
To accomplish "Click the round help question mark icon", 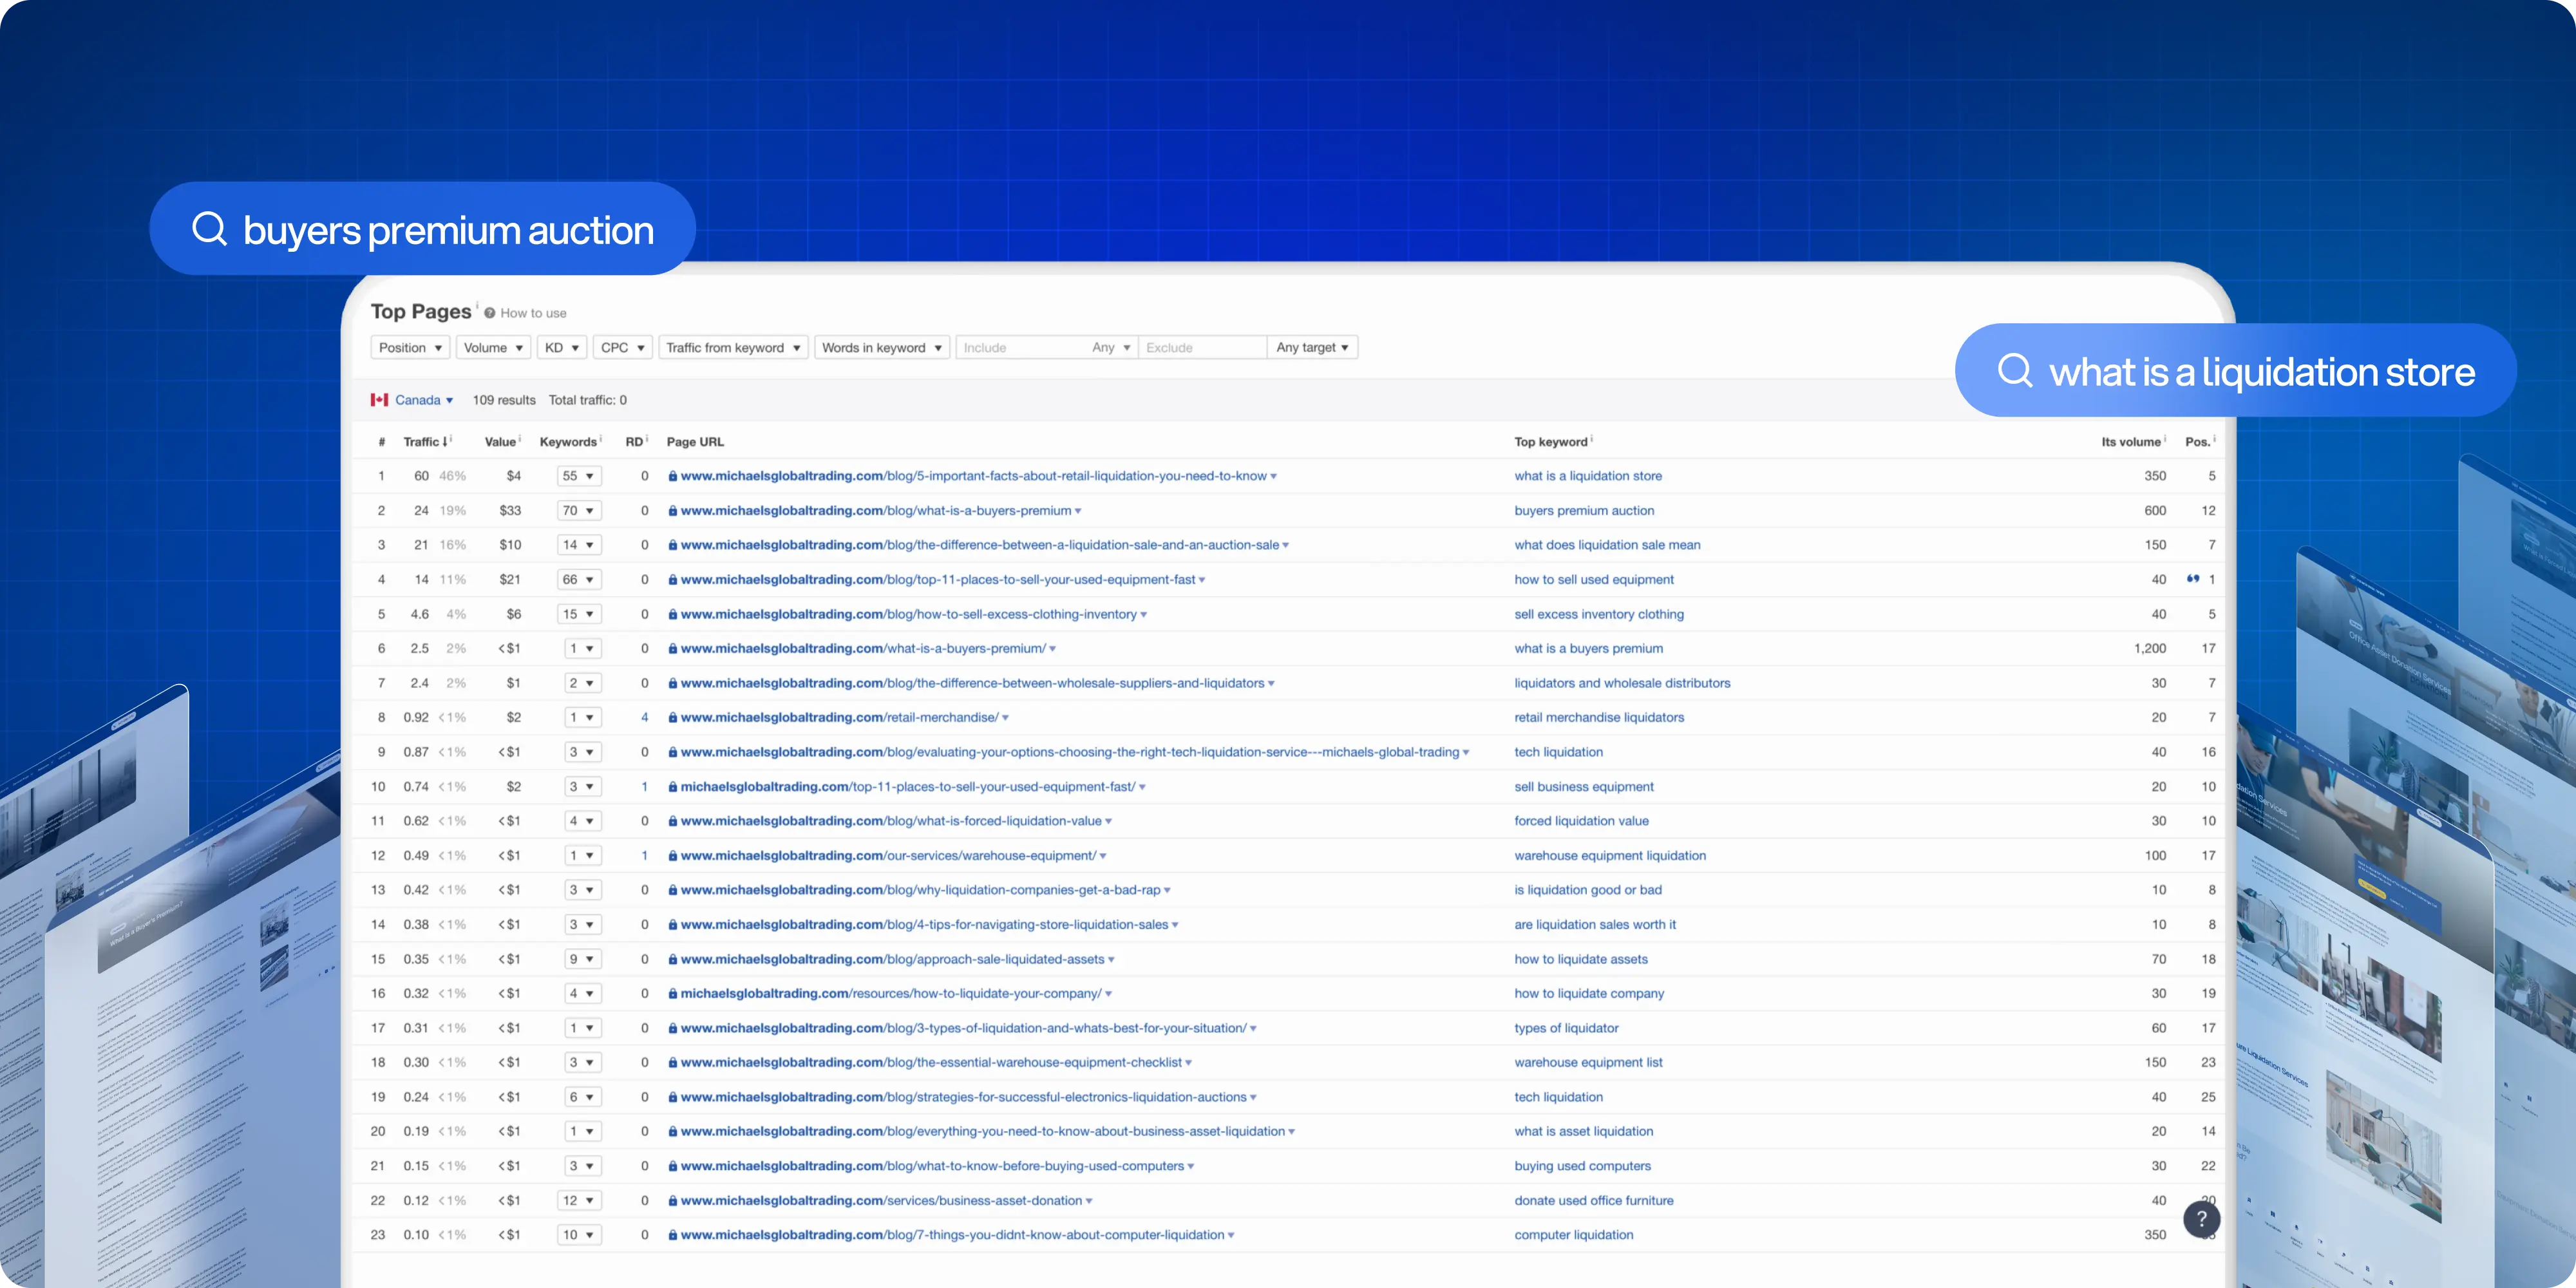I will click(2201, 1218).
